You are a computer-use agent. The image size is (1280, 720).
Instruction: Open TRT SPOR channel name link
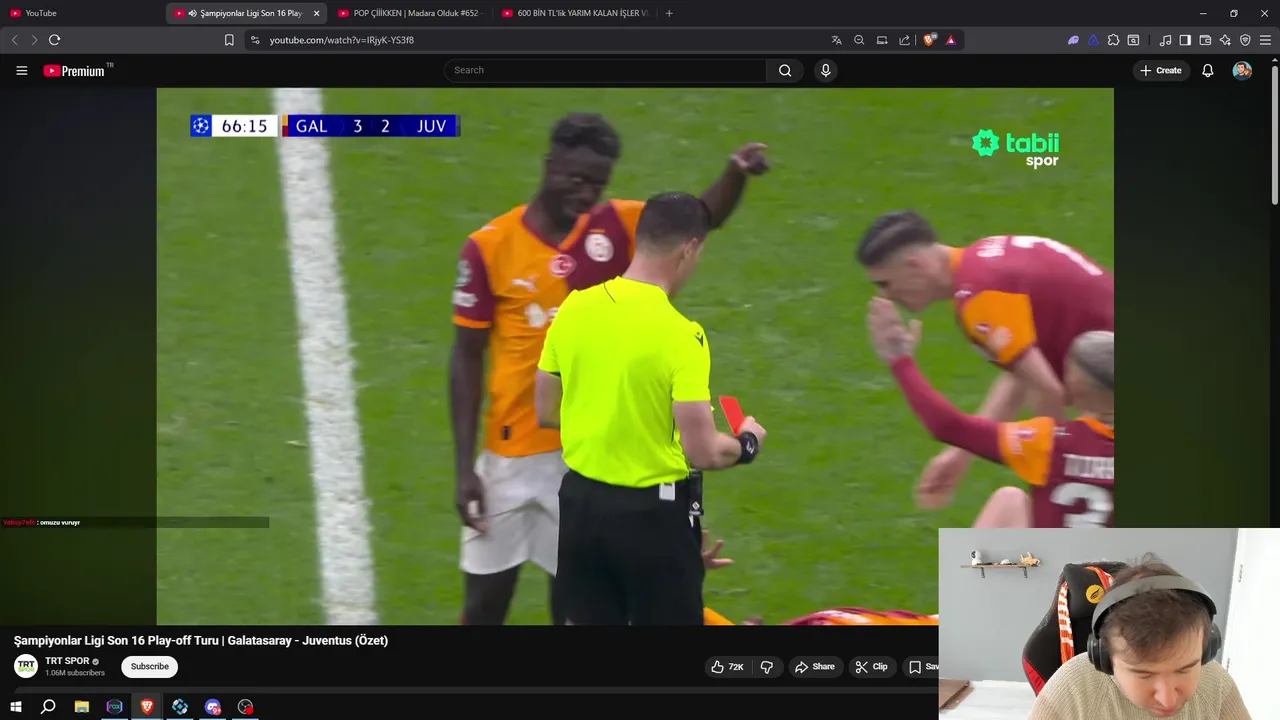[x=67, y=661]
